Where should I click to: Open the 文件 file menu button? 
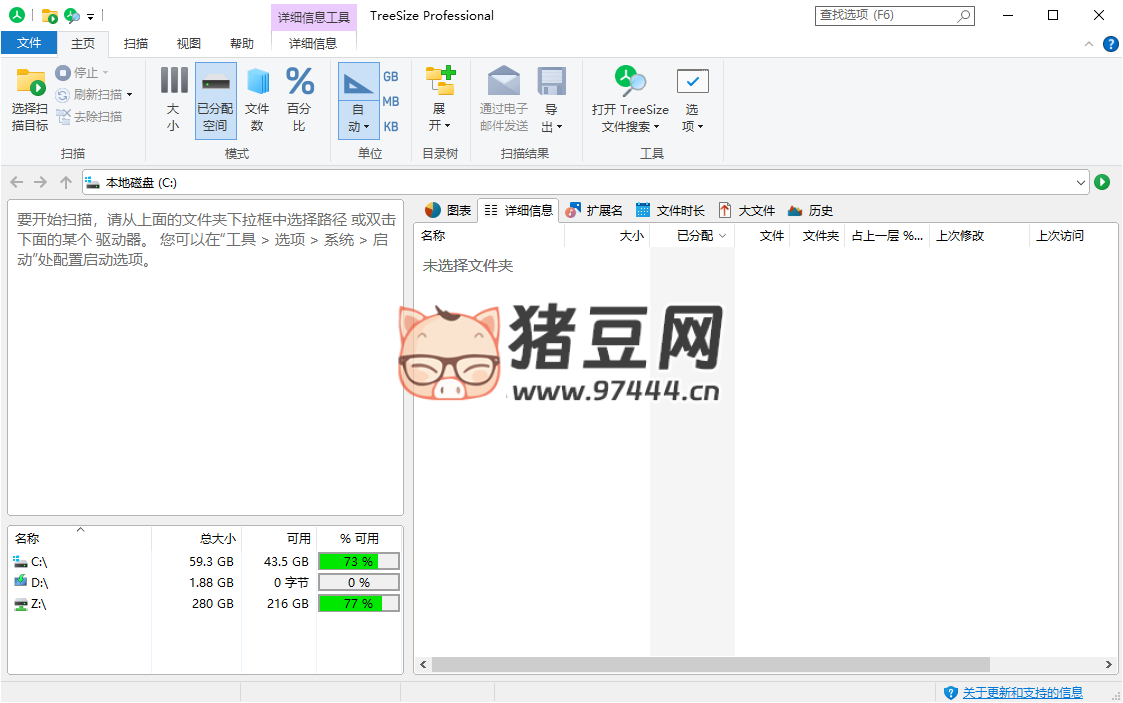click(x=29, y=43)
